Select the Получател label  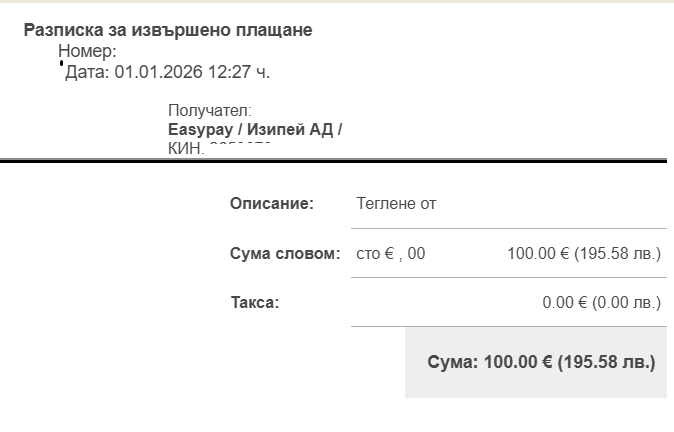[209, 111]
